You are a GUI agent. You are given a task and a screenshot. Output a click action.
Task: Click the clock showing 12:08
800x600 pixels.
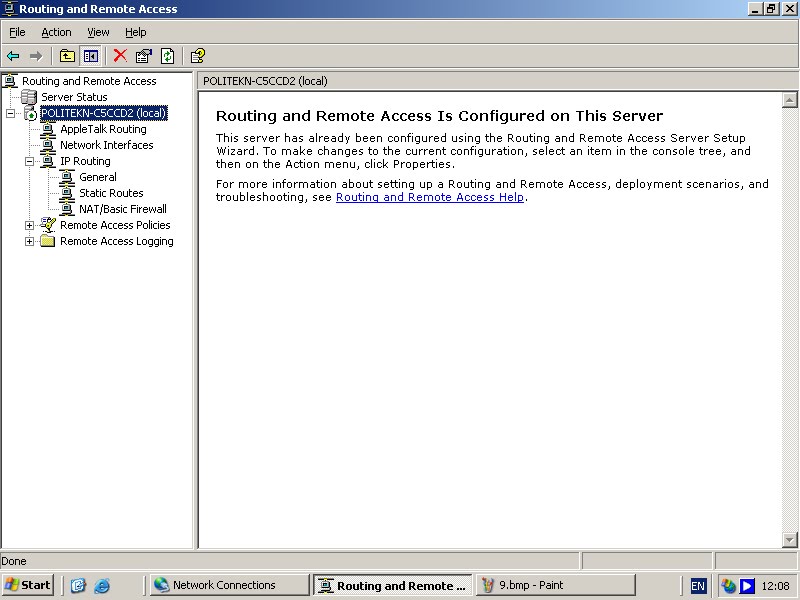click(x=776, y=586)
